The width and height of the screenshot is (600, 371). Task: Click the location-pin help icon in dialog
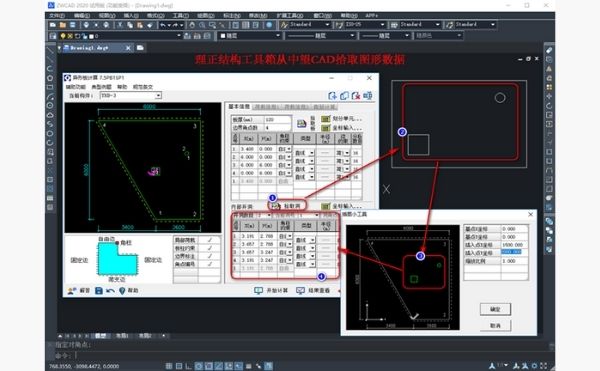(x=122, y=291)
